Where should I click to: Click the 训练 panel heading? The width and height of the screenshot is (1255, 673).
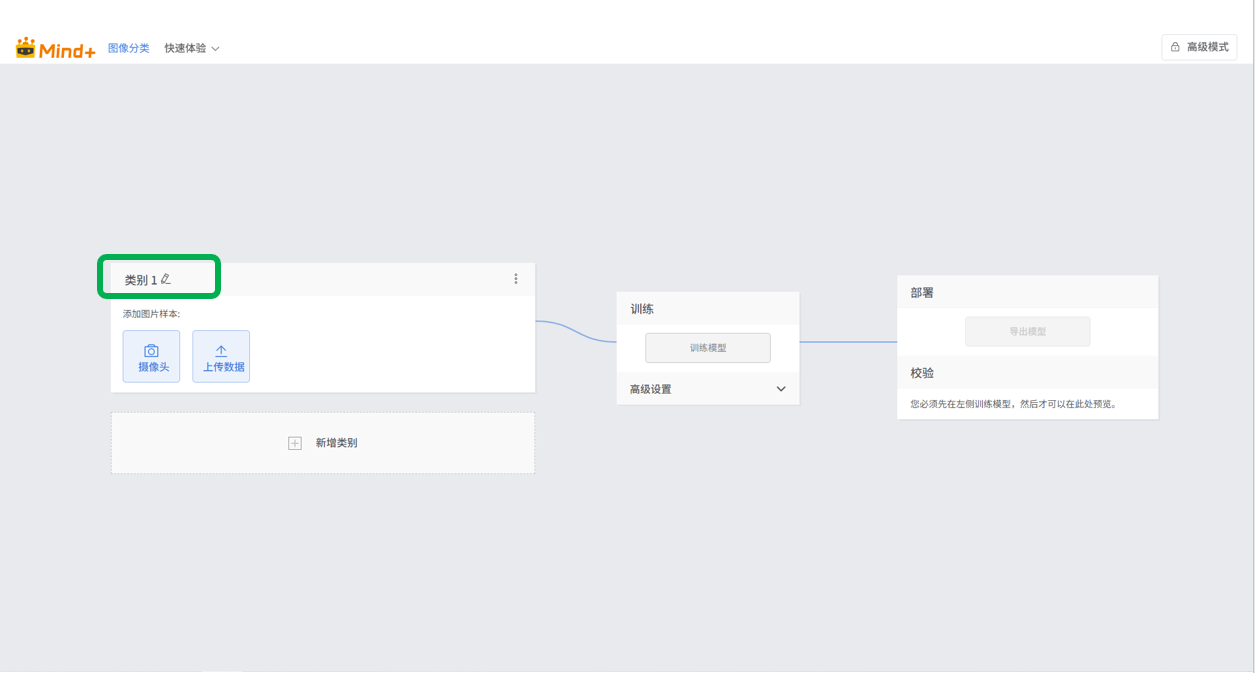pos(642,309)
